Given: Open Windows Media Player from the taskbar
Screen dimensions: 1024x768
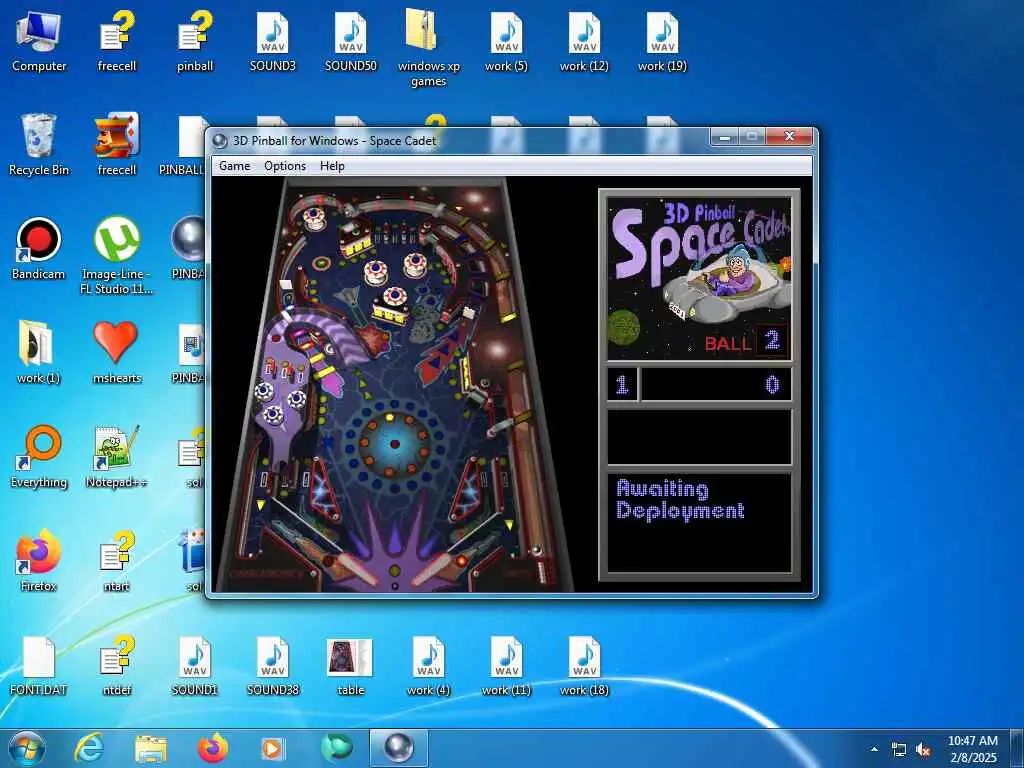Looking at the screenshot, I should pyautogui.click(x=274, y=748).
